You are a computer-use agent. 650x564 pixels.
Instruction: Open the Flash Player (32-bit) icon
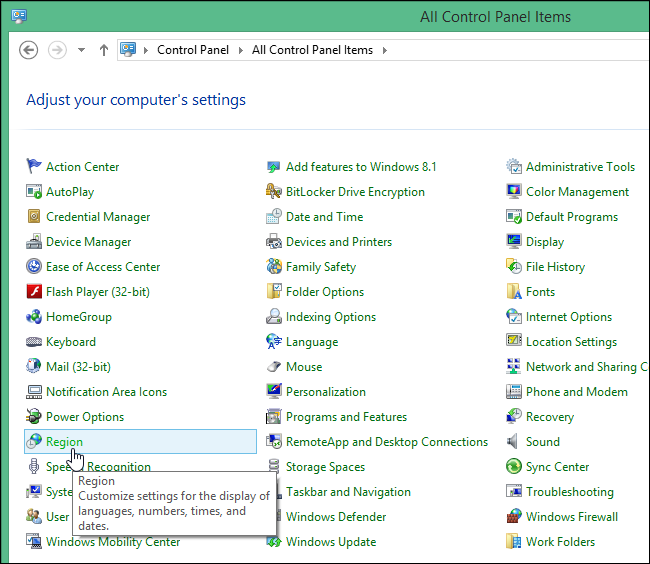[34, 292]
